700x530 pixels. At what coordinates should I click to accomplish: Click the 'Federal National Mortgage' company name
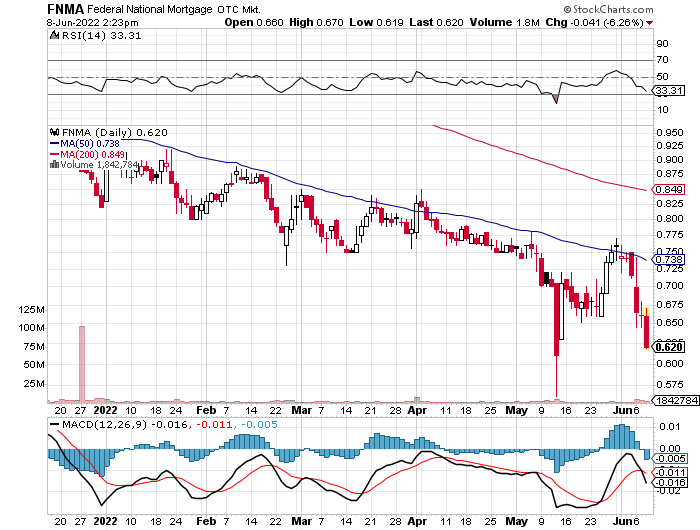click(150, 9)
